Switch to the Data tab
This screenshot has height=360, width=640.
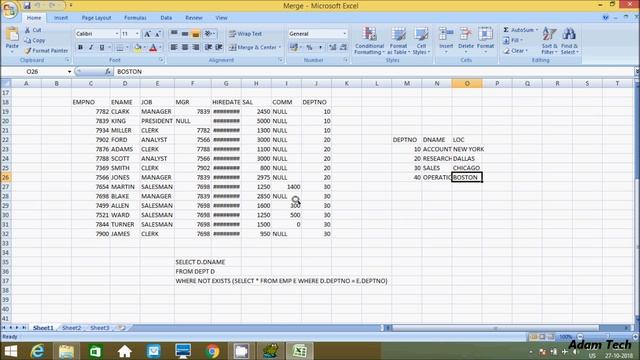coord(166,18)
